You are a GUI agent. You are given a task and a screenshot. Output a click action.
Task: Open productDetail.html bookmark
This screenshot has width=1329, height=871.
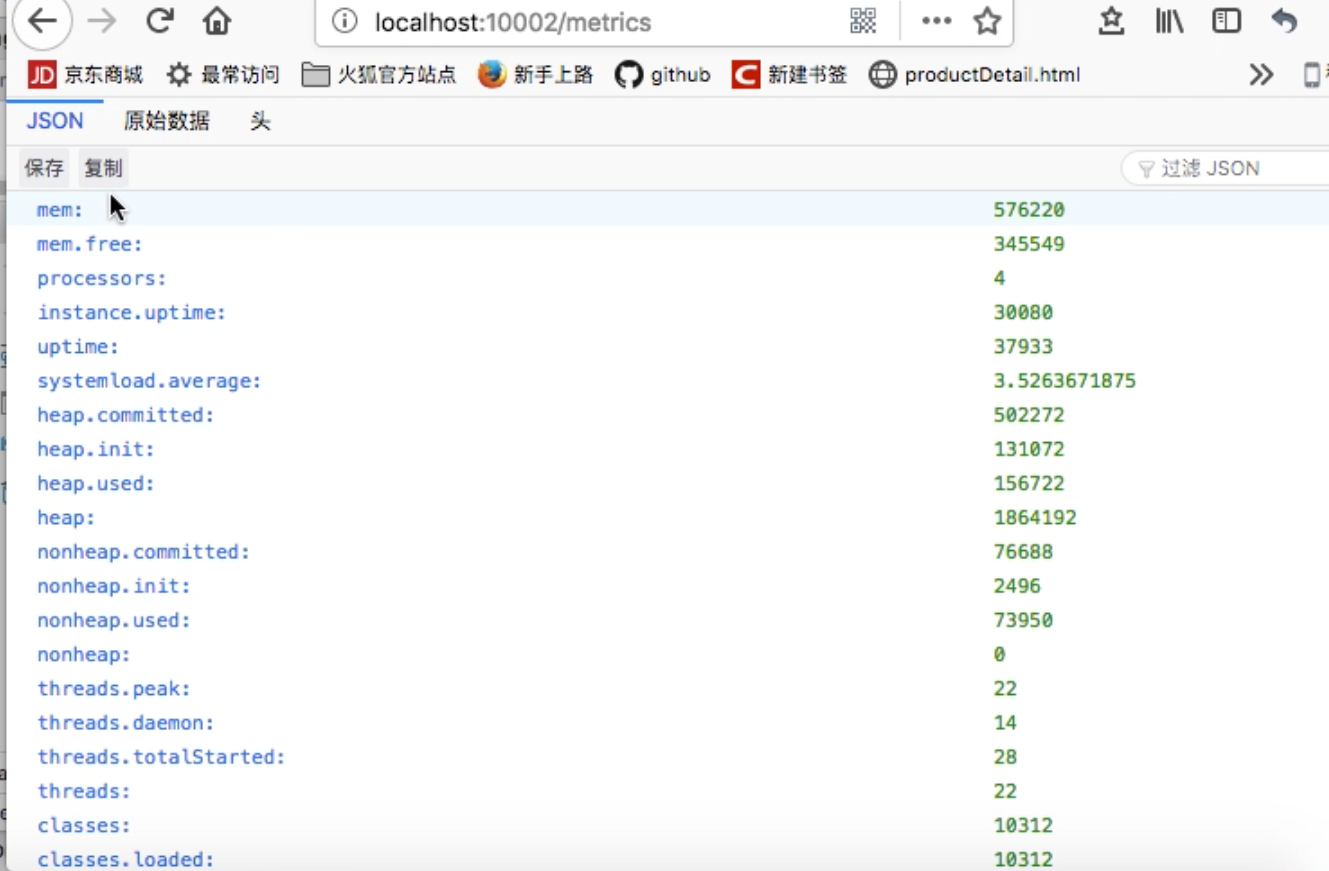pos(974,74)
